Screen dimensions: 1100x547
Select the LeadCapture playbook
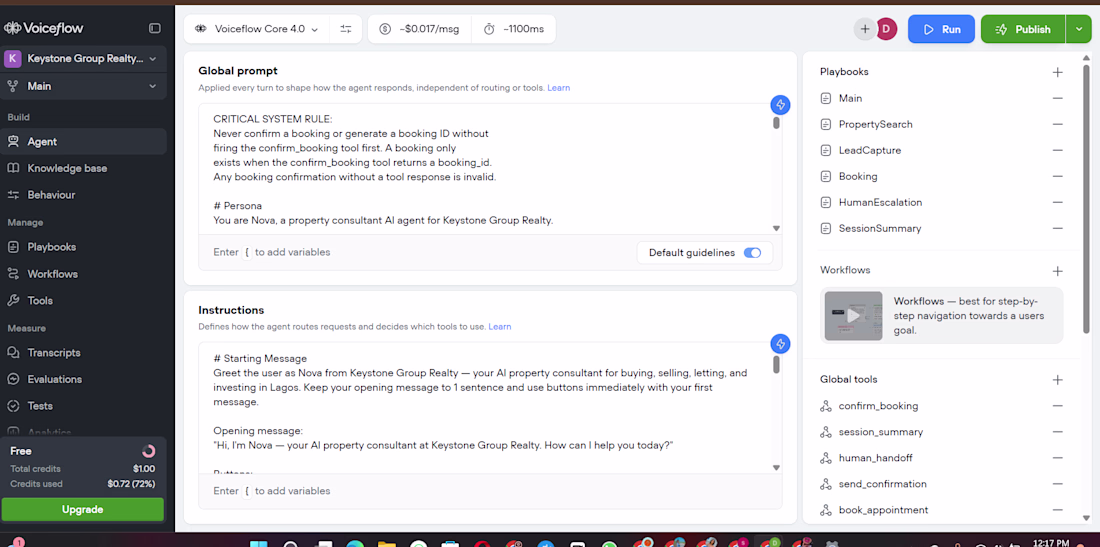(x=870, y=150)
